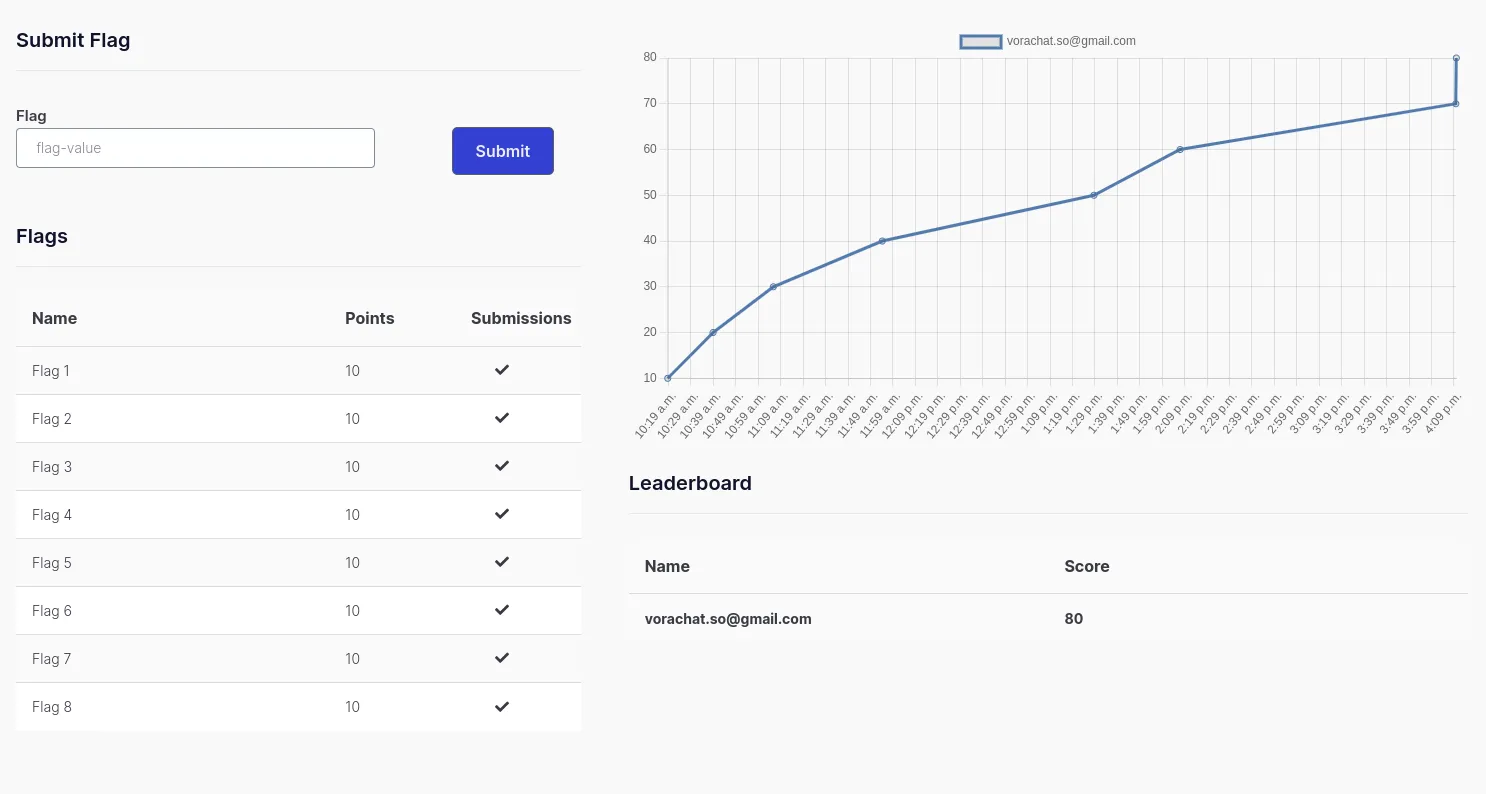Click the checkmark in the Flag 2 row
The image size is (1486, 794).
click(502, 418)
